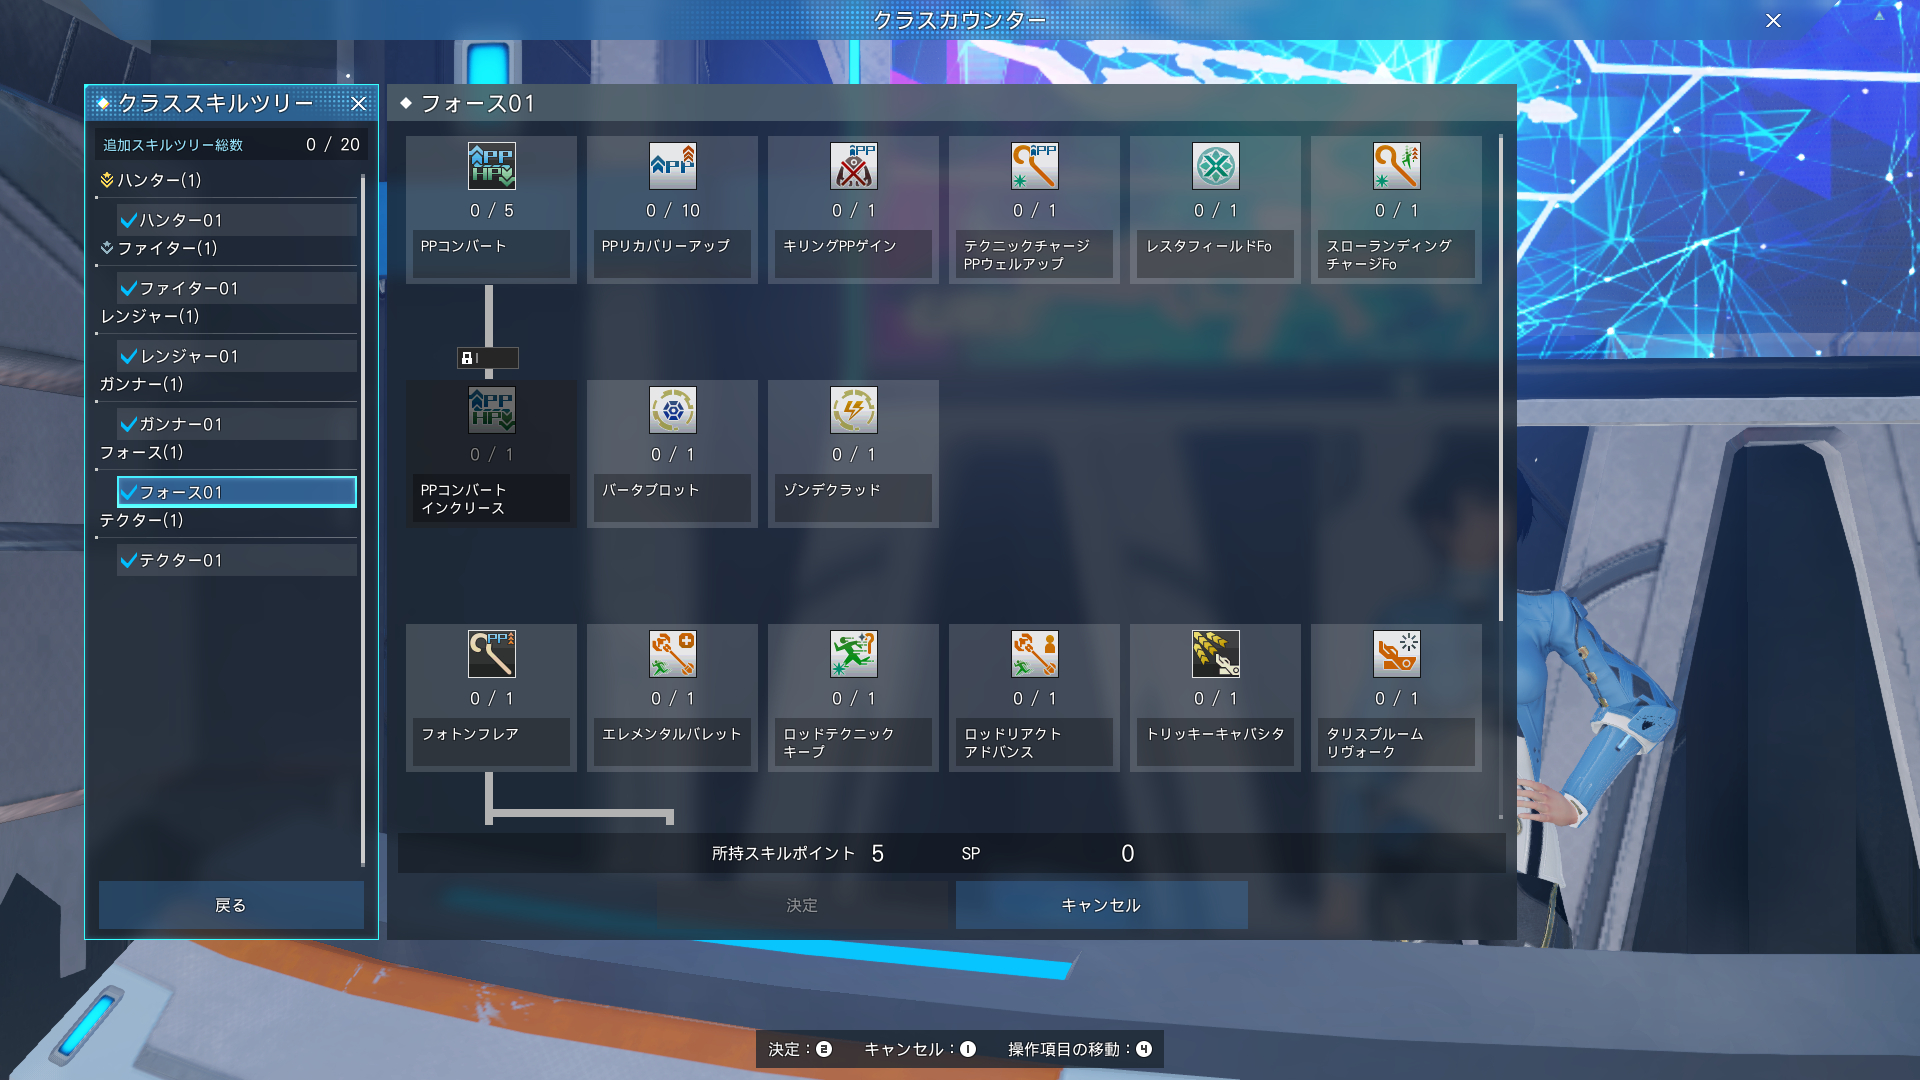1920x1080 pixels.
Task: Toggle the レンジャー01 skill tree checkmark
Action: (129, 356)
